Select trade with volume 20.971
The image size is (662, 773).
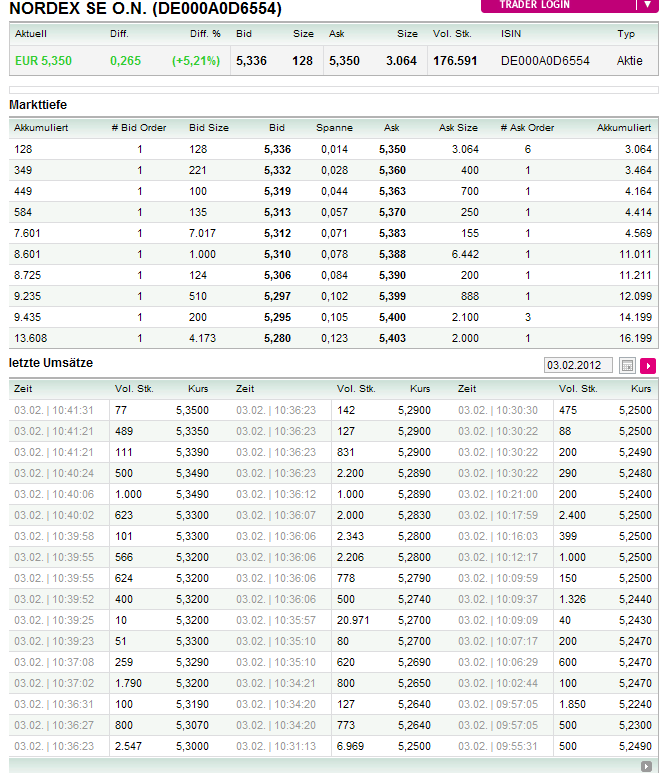pyautogui.click(x=353, y=620)
